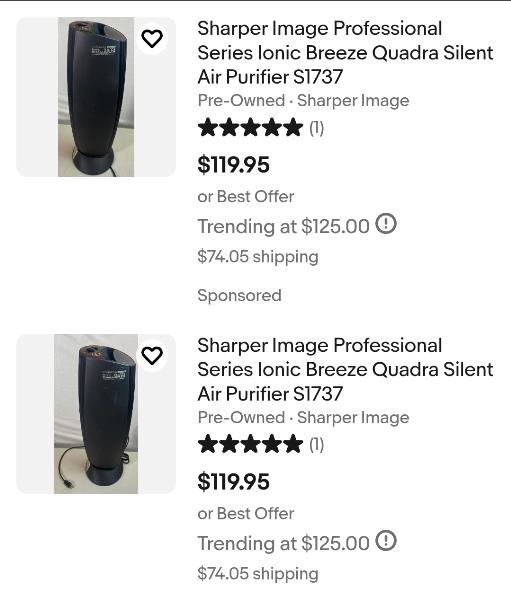
Task: View five-star rating on second listing
Action: [251, 444]
